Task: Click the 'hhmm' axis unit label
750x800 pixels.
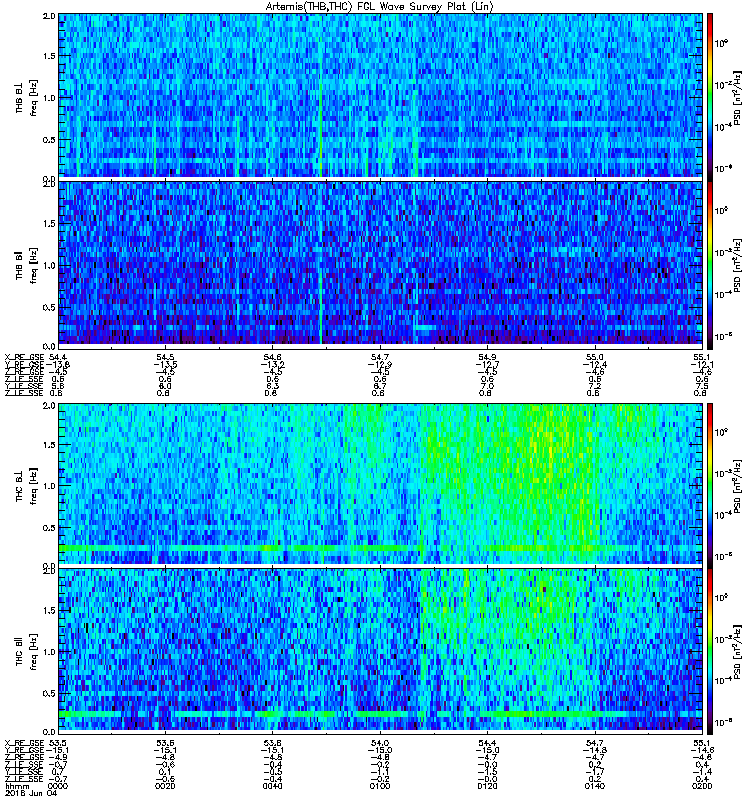Action: point(16,786)
